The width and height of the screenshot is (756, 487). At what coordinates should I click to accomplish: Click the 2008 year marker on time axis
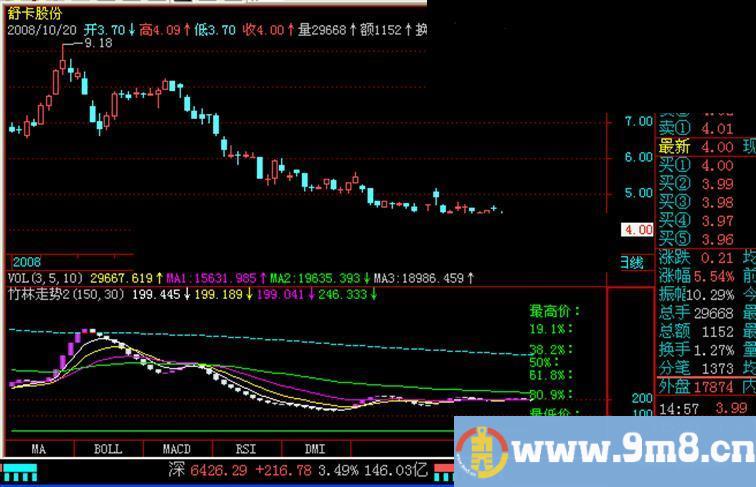point(26,259)
